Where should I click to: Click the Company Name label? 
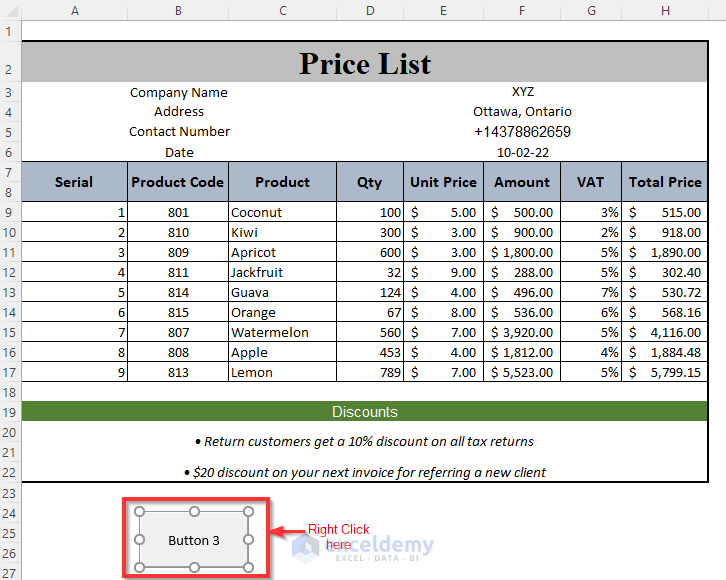pos(179,93)
